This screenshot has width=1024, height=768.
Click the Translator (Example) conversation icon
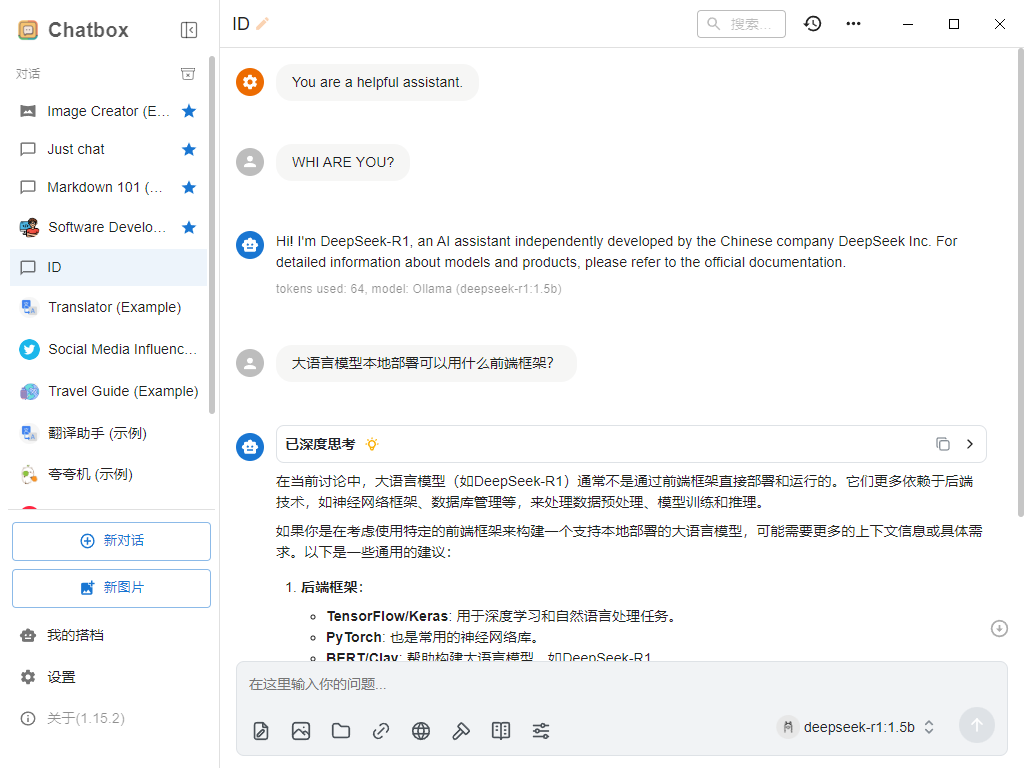click(29, 307)
